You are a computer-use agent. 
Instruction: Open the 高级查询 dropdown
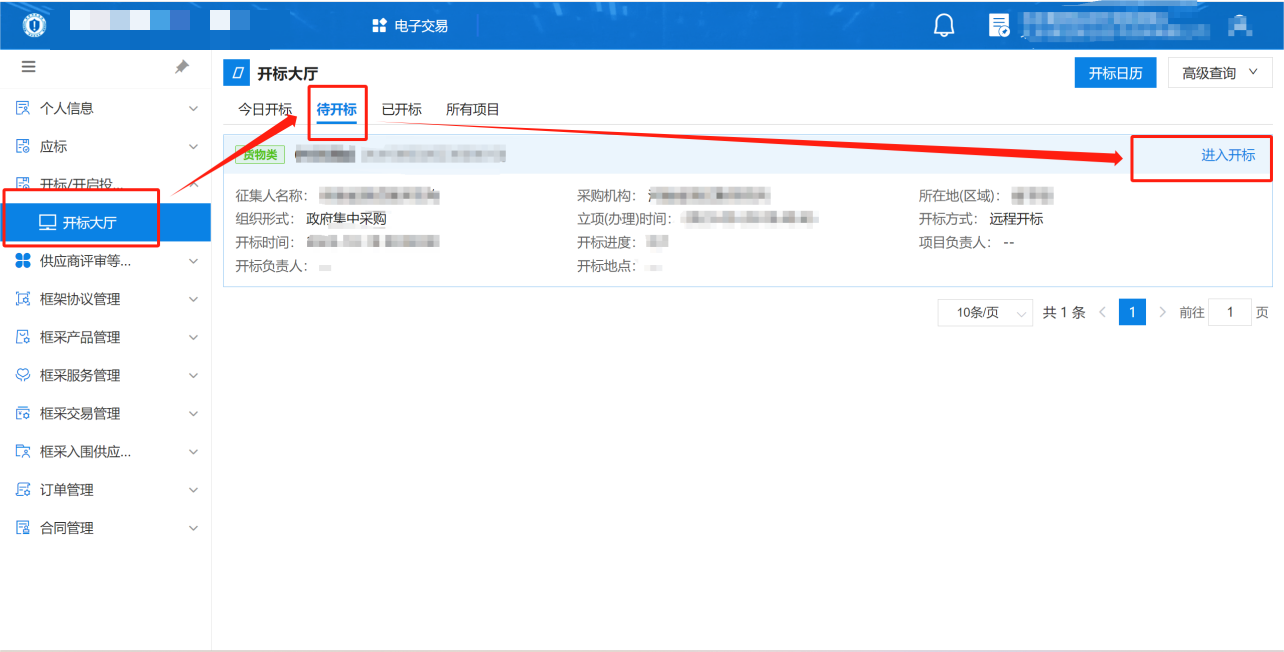point(1220,73)
